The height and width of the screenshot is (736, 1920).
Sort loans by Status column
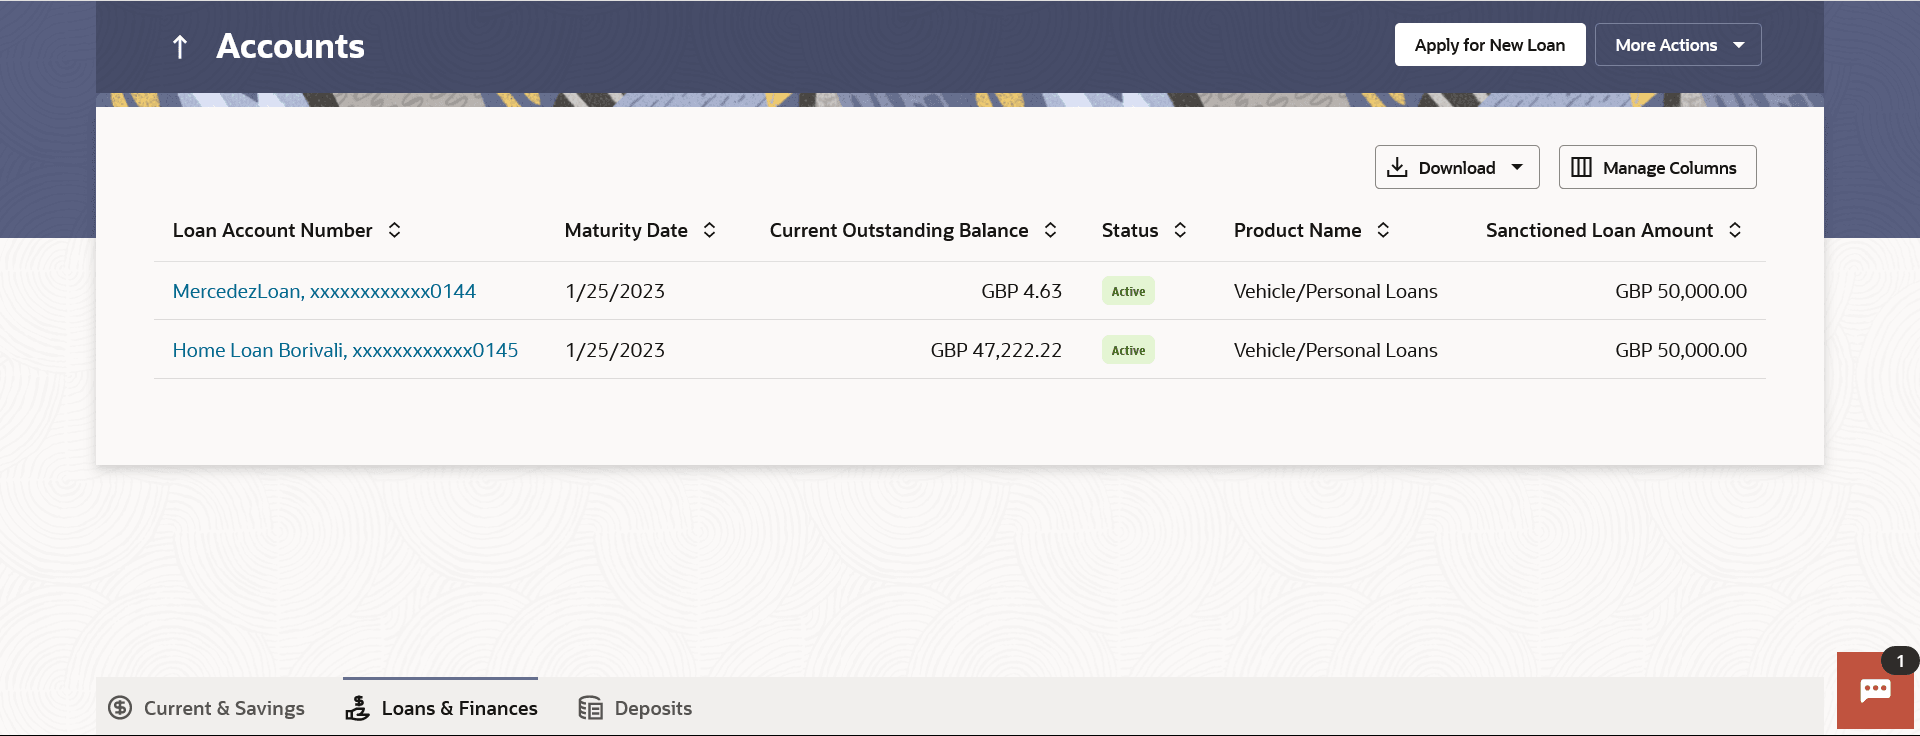click(1180, 230)
